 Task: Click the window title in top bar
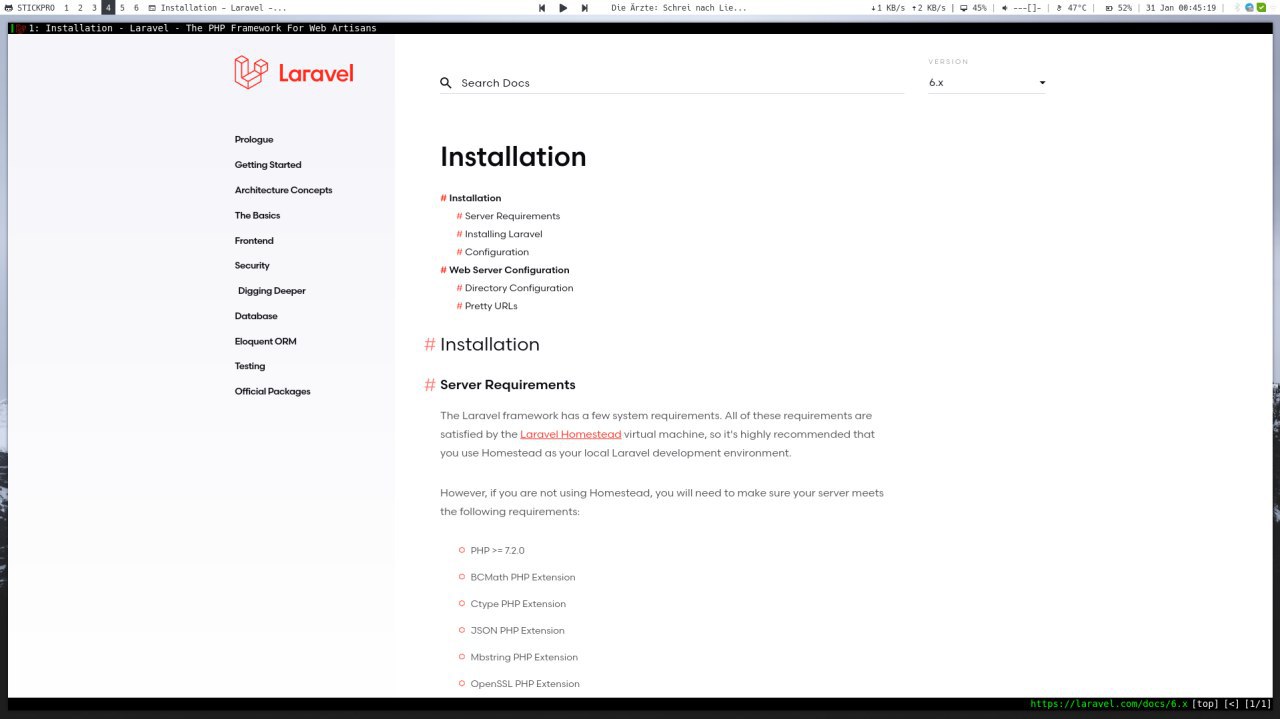click(x=223, y=8)
